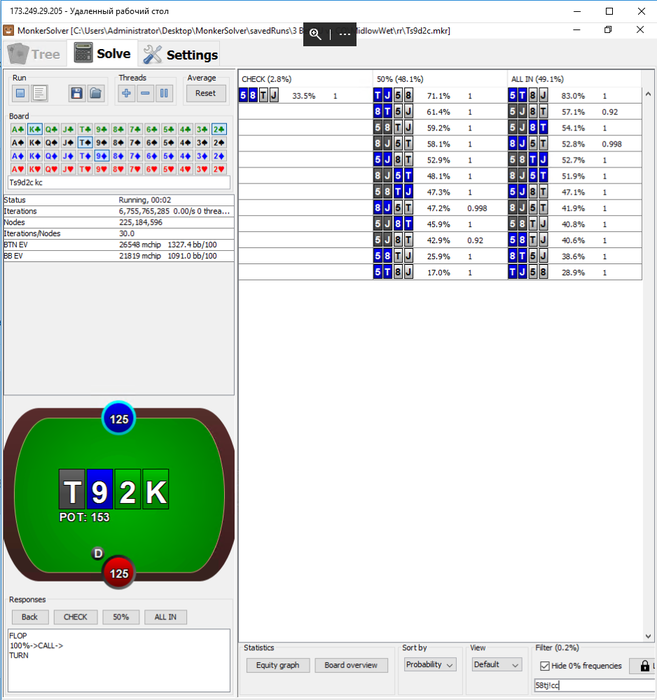The height and width of the screenshot is (700, 657).
Task: Click the 50% (48.1%) column header
Action: tap(440, 79)
